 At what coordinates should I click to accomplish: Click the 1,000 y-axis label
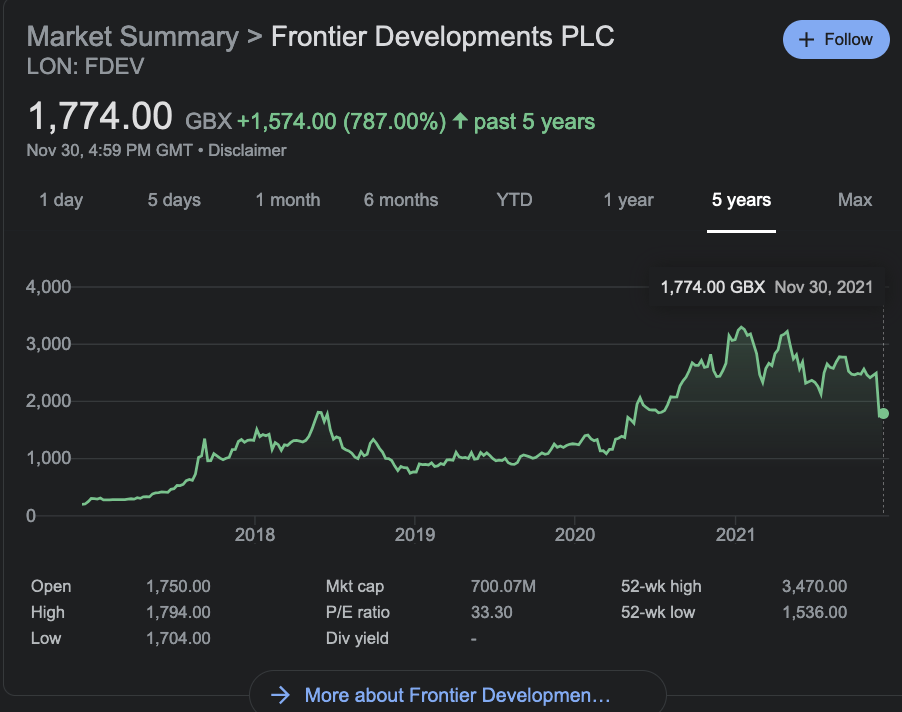[x=48, y=458]
